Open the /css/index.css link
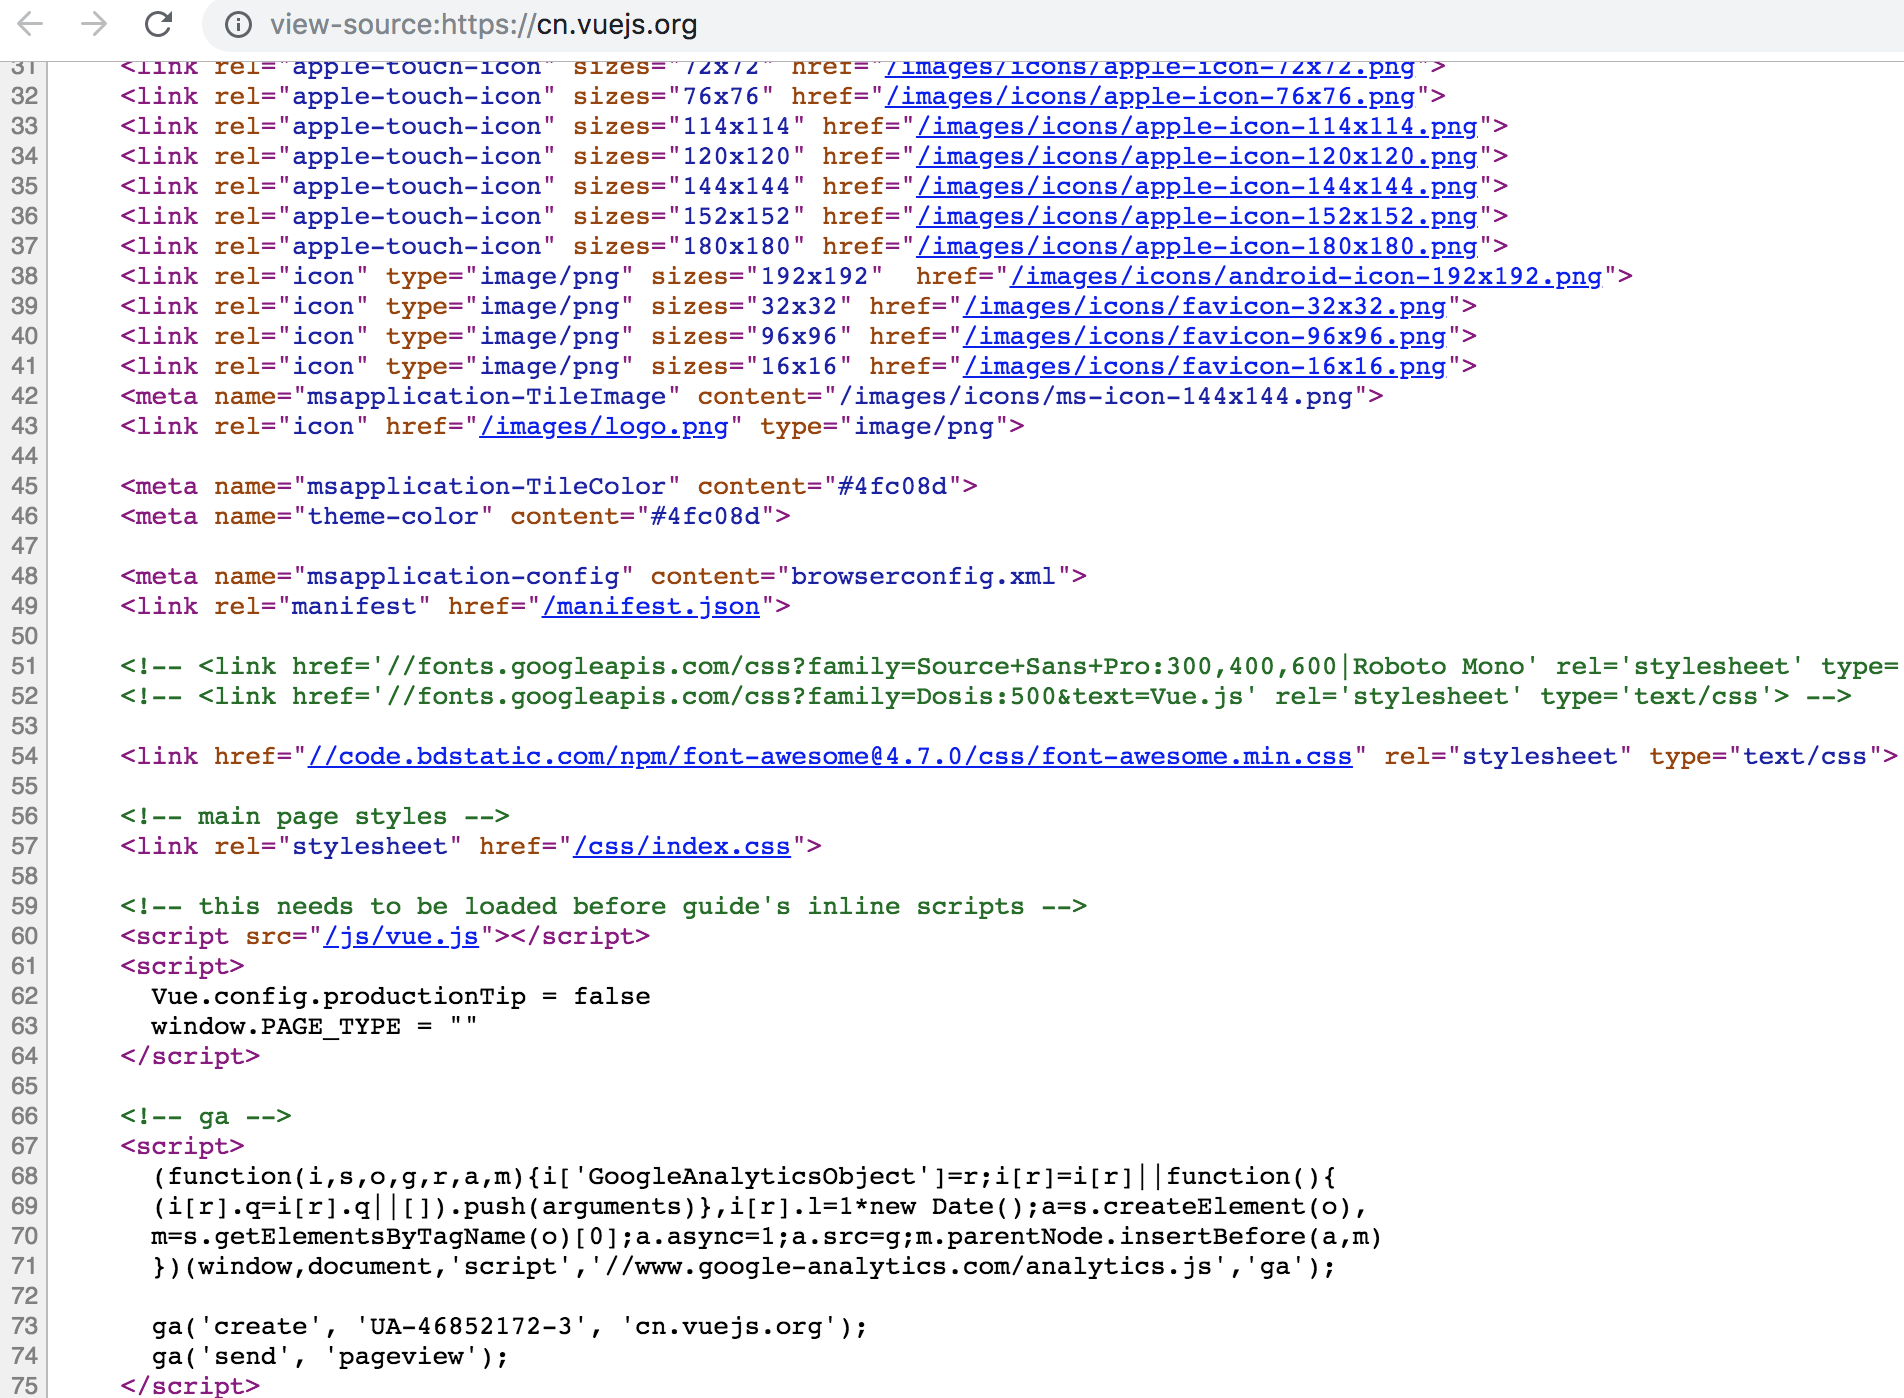The width and height of the screenshot is (1904, 1398). click(x=682, y=847)
